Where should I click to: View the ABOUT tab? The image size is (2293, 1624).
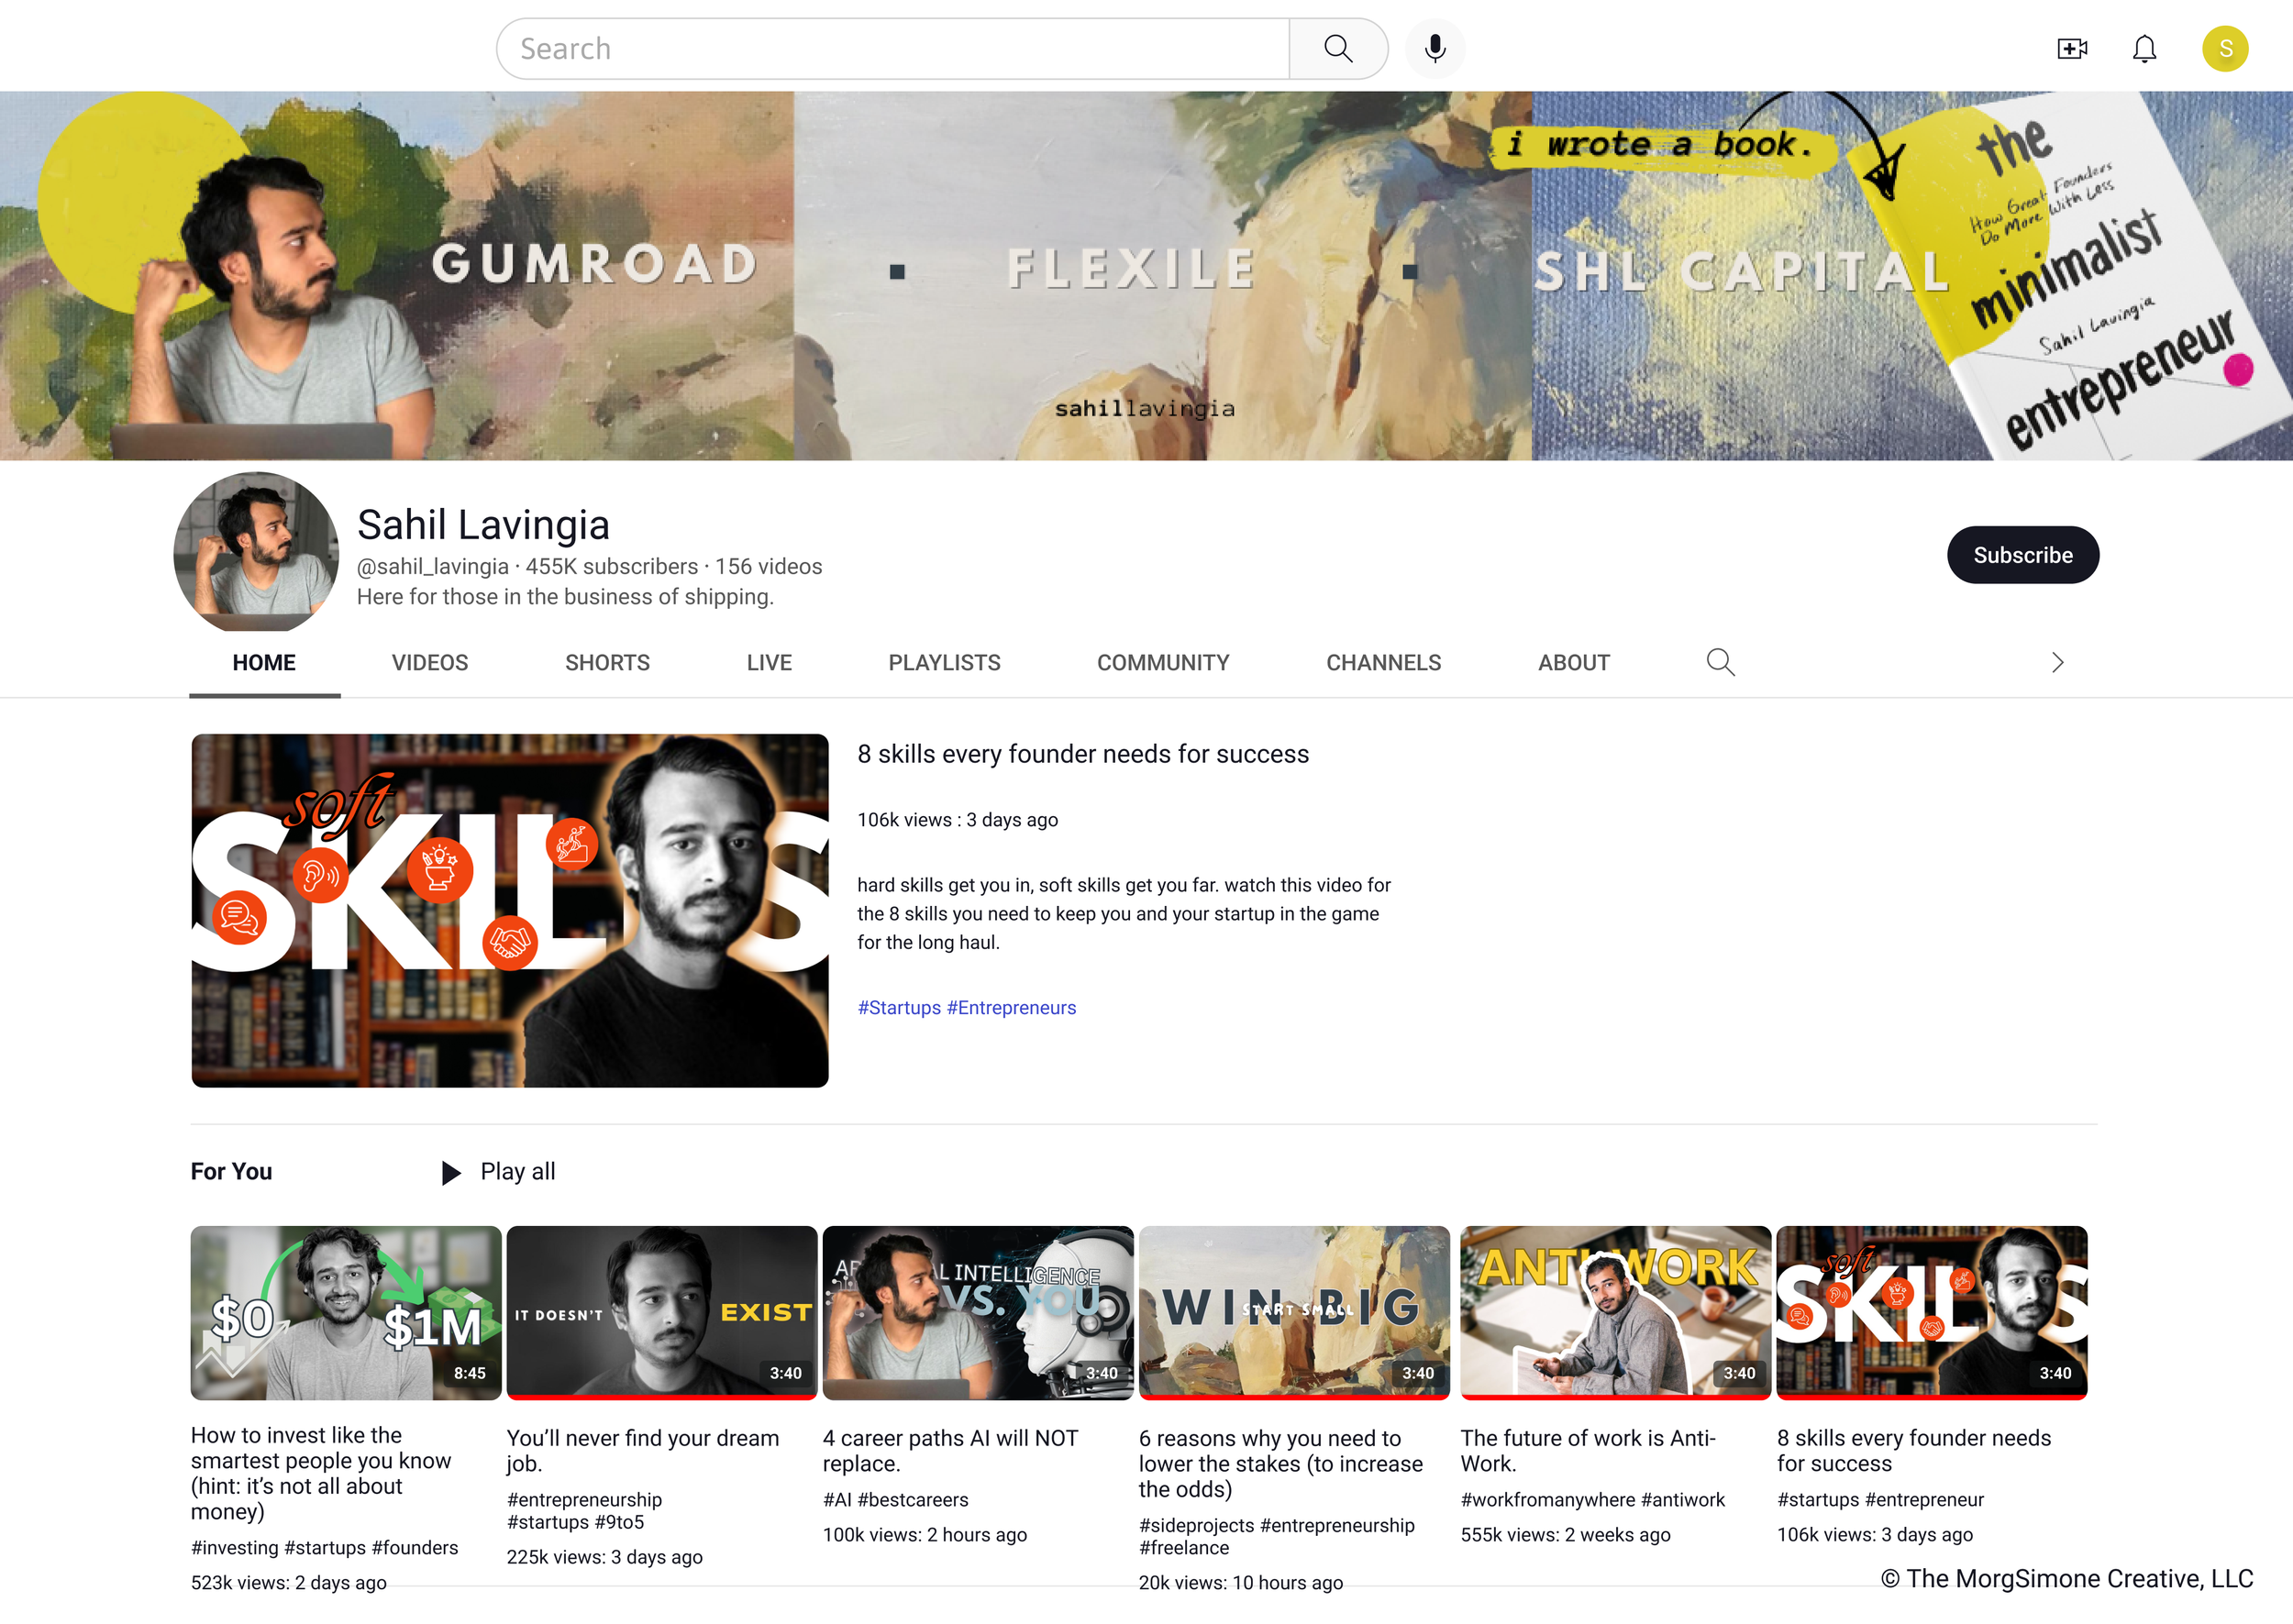click(1573, 662)
